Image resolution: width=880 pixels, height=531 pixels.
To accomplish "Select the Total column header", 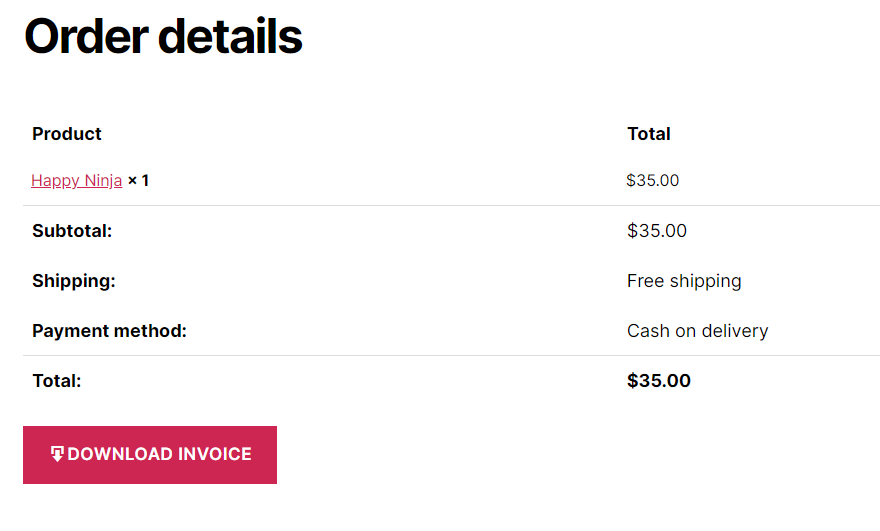I will [x=649, y=134].
